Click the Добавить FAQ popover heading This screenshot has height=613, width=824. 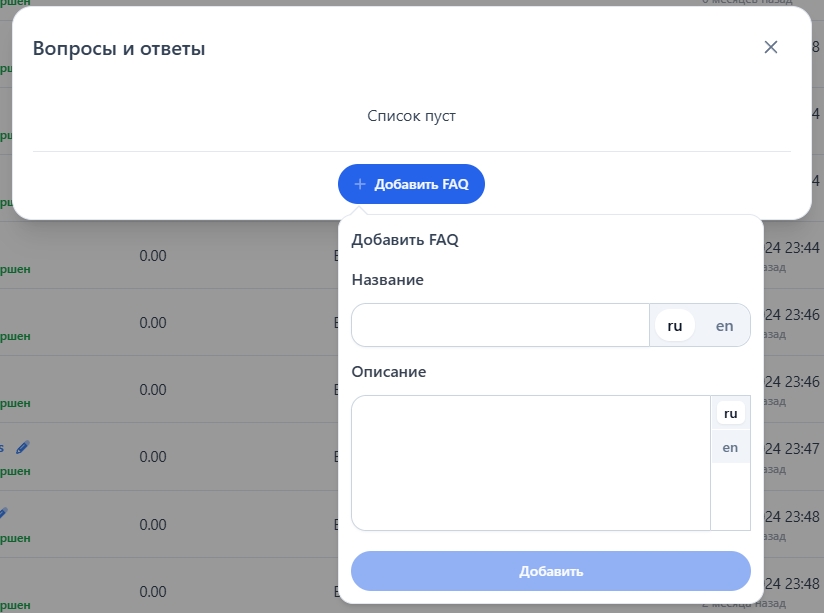pos(405,240)
